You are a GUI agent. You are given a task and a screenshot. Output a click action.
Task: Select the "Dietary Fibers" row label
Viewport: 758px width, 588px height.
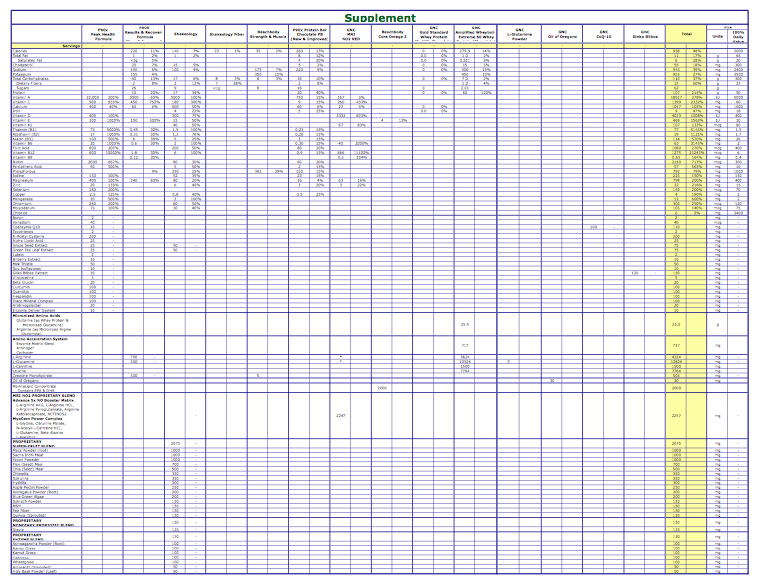pyautogui.click(x=29, y=83)
